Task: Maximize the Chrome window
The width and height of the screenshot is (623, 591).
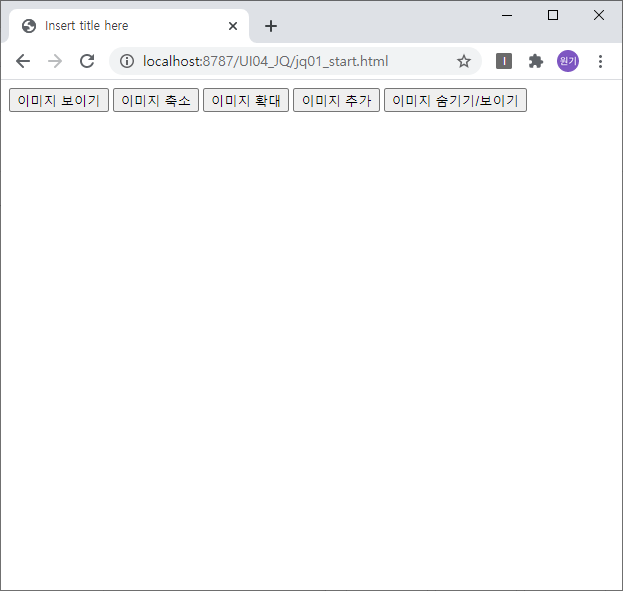Action: (x=553, y=16)
